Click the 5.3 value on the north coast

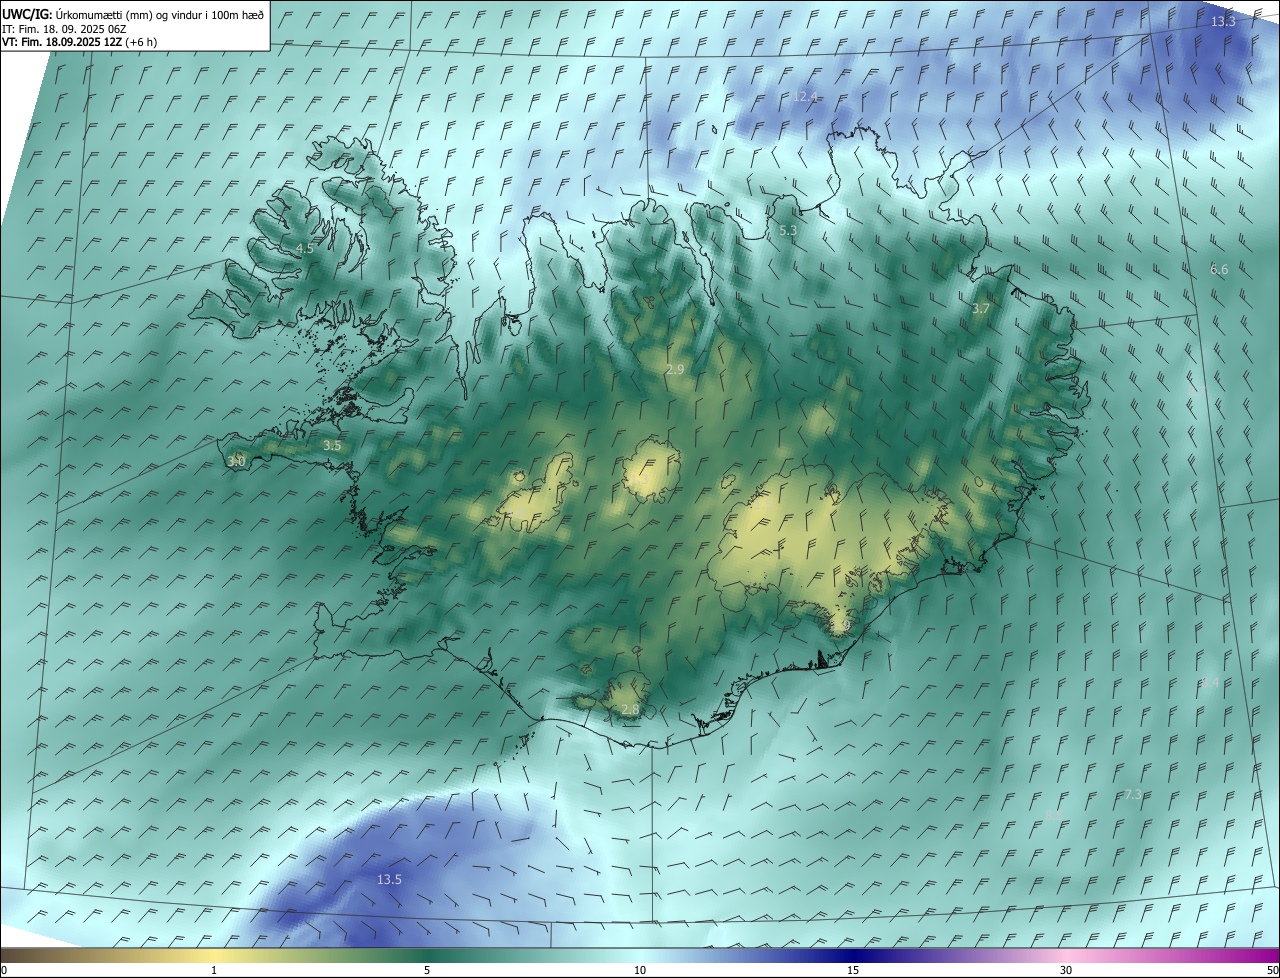pyautogui.click(x=788, y=230)
